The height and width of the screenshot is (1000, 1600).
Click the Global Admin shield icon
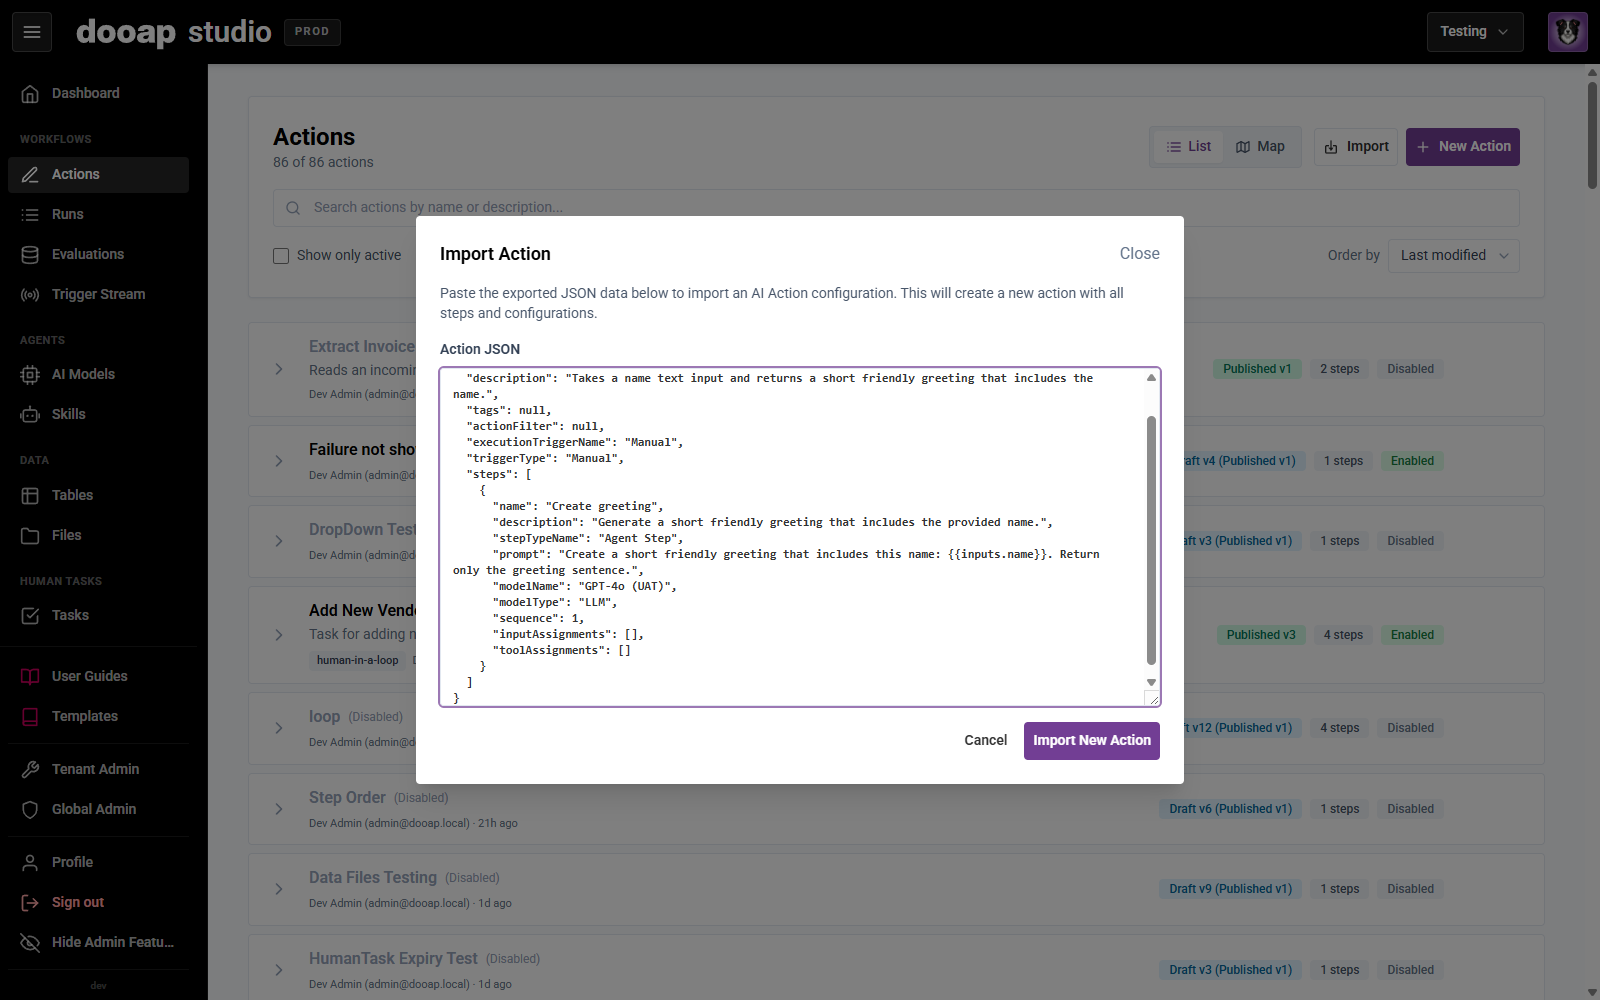pyautogui.click(x=30, y=809)
